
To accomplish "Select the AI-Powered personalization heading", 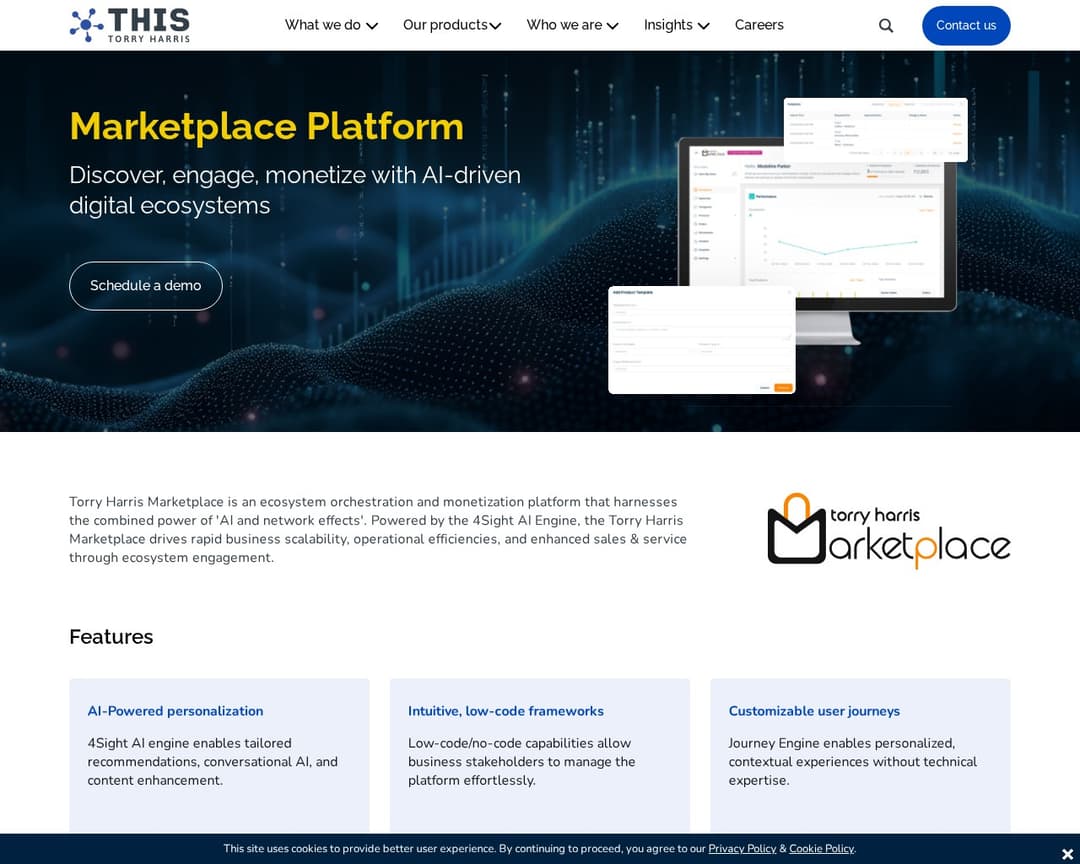I will [x=175, y=711].
